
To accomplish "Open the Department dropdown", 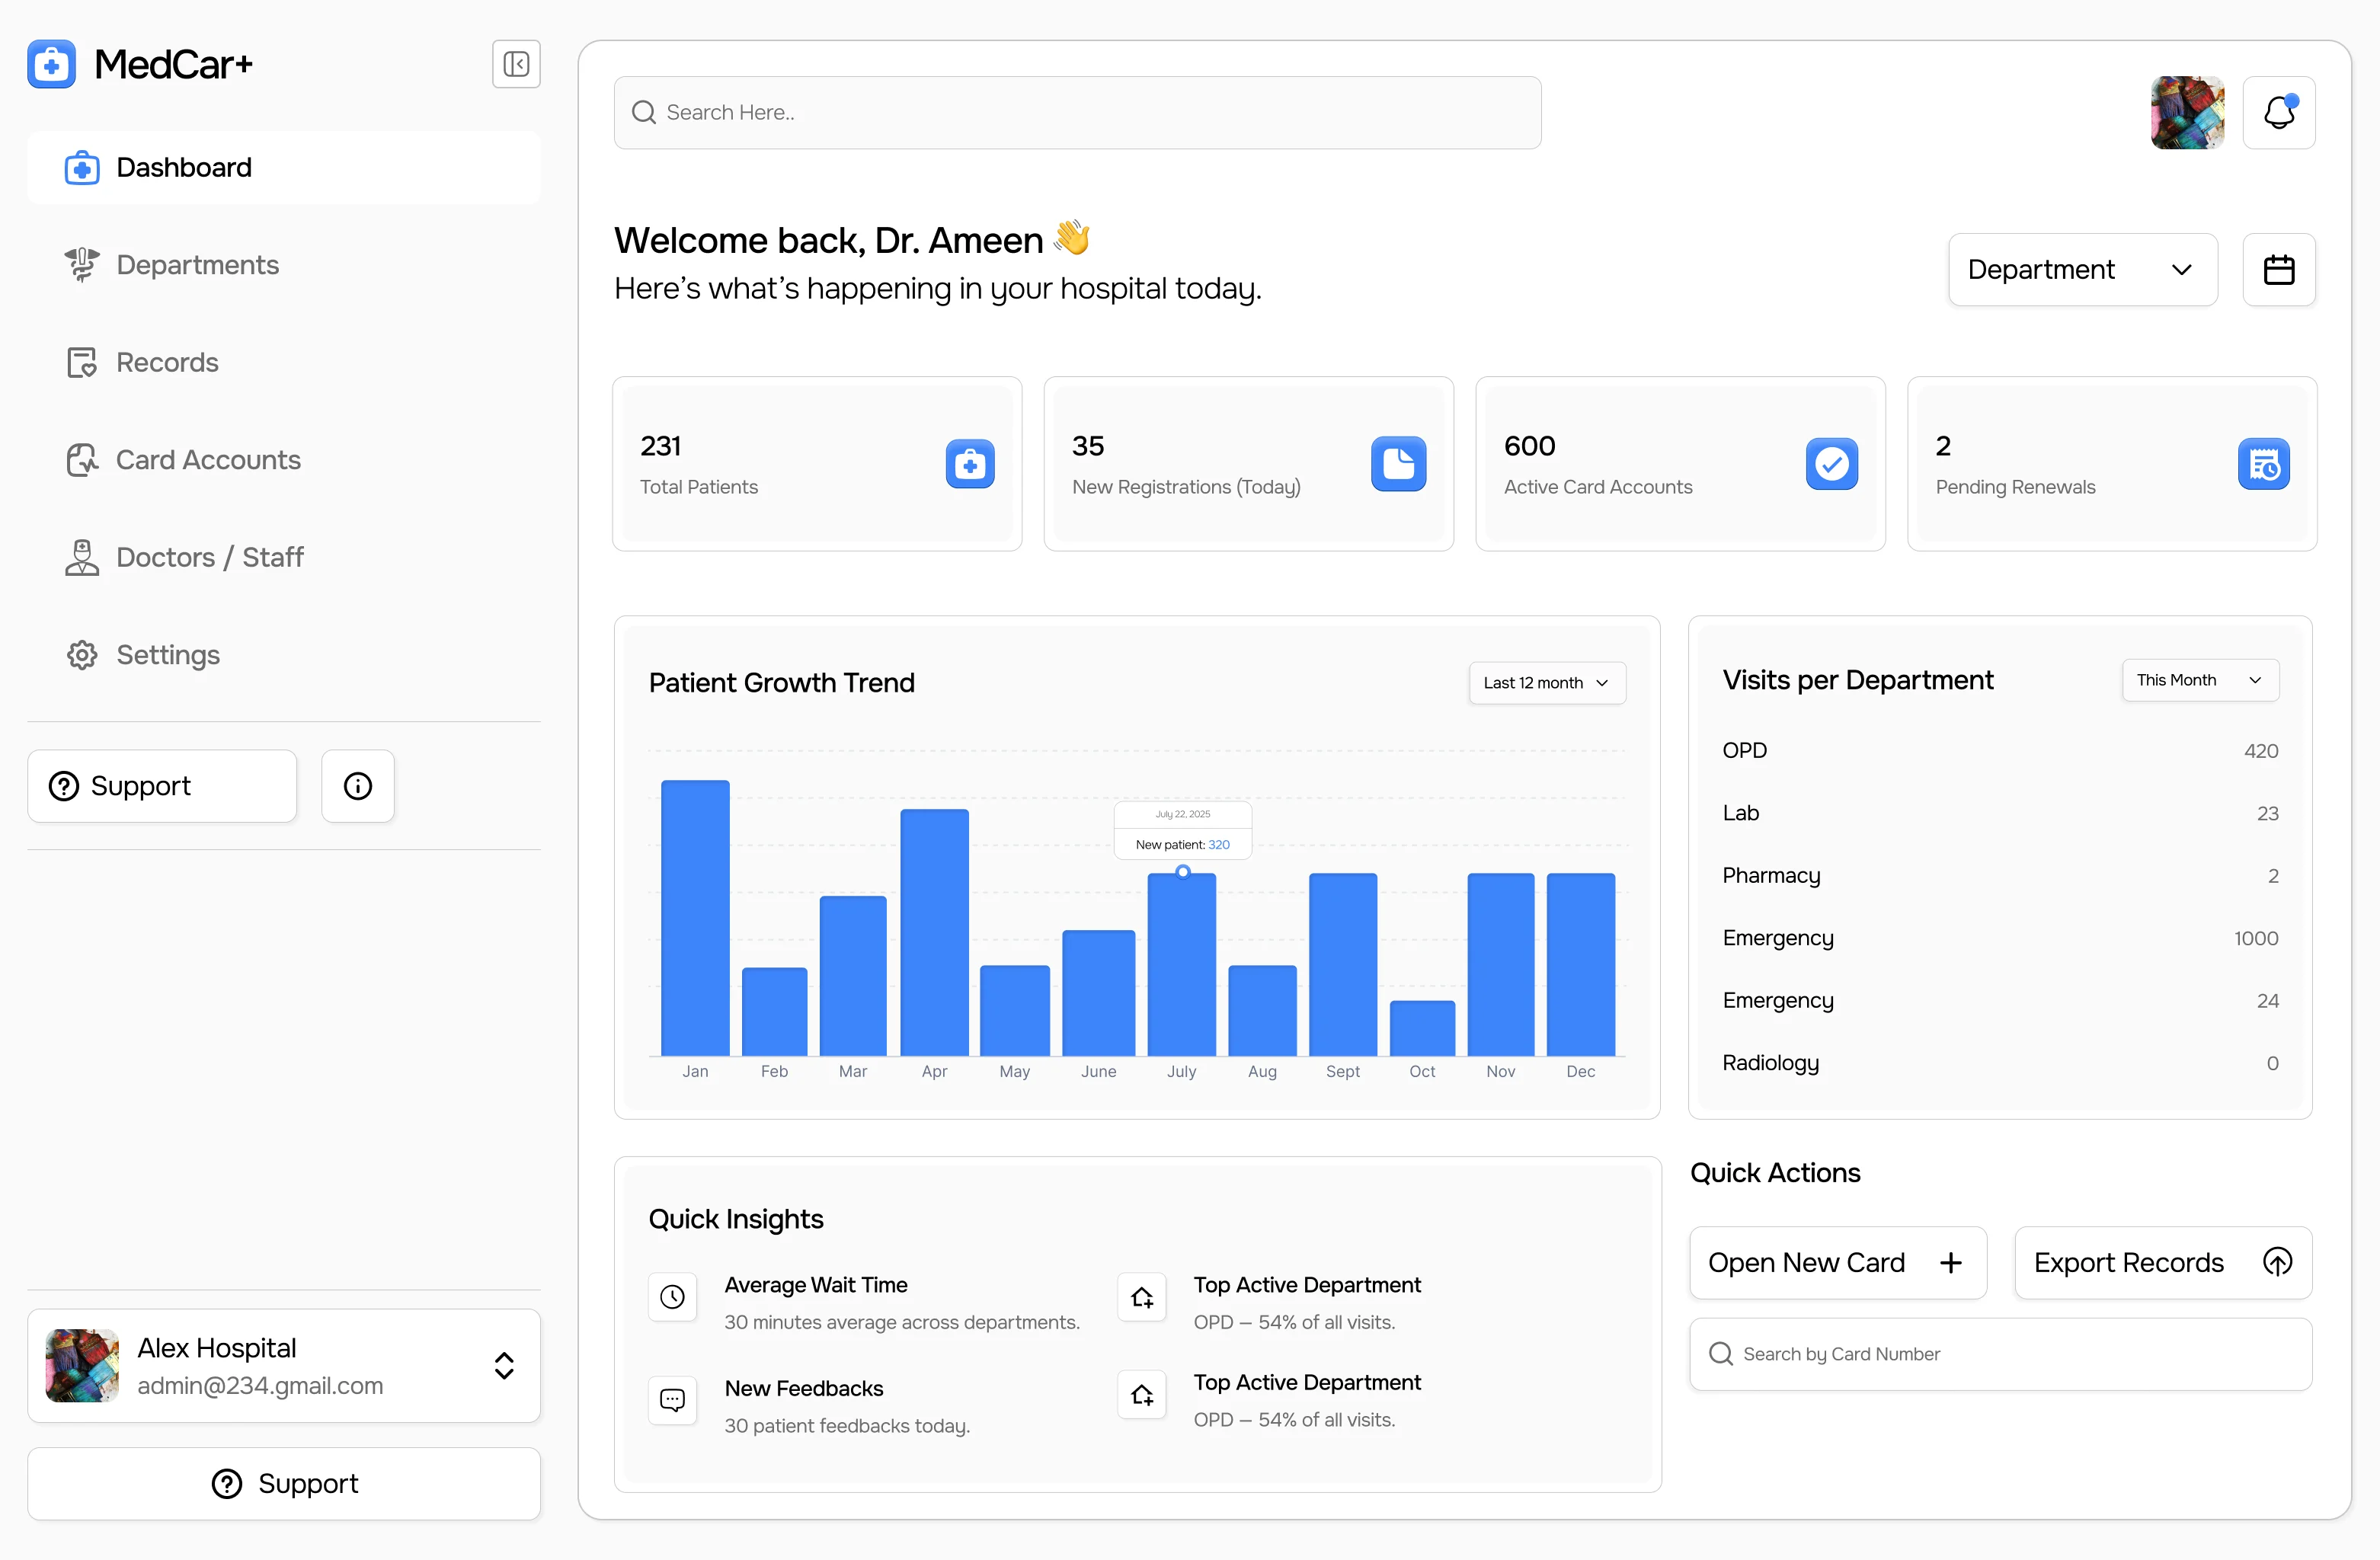I will tap(2082, 270).
